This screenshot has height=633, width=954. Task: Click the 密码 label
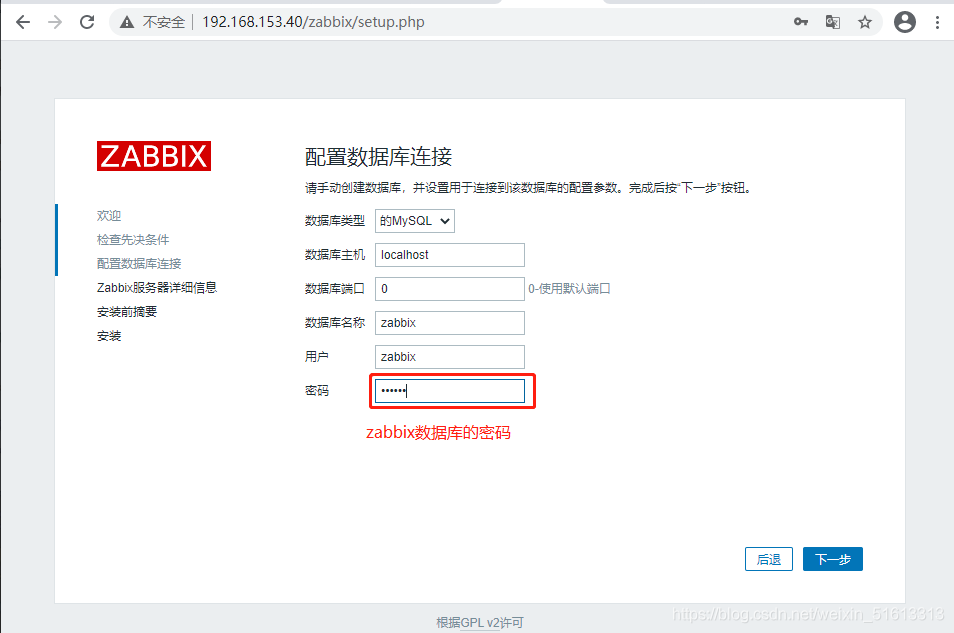pyautogui.click(x=317, y=391)
